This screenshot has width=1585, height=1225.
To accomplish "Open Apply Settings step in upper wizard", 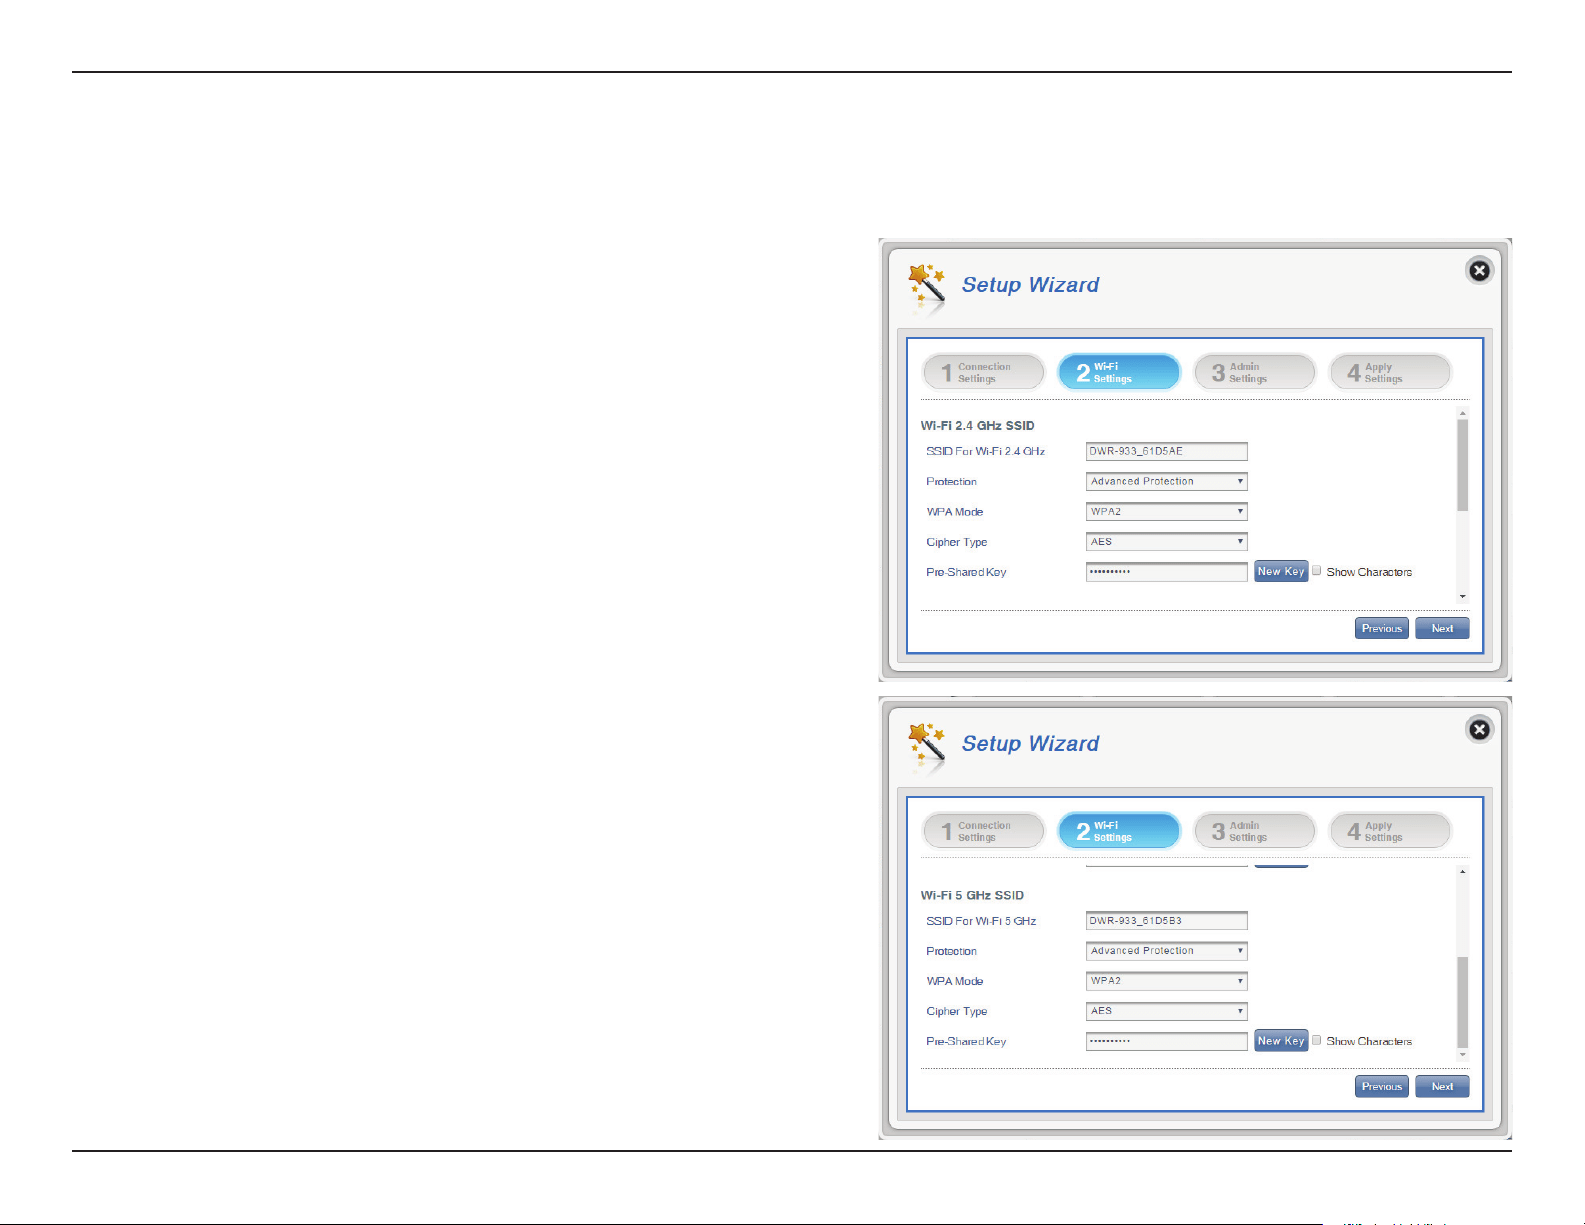I will [x=1390, y=372].
